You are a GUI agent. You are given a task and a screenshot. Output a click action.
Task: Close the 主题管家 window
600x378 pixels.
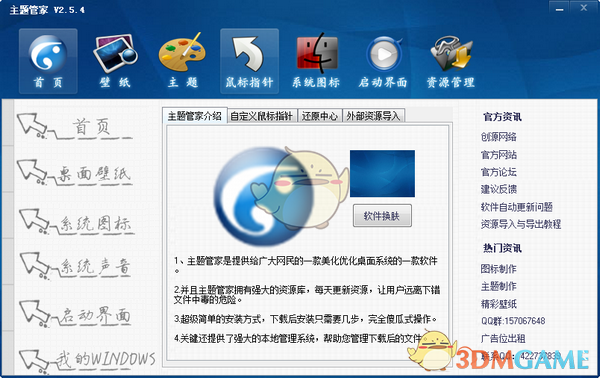click(583, 8)
